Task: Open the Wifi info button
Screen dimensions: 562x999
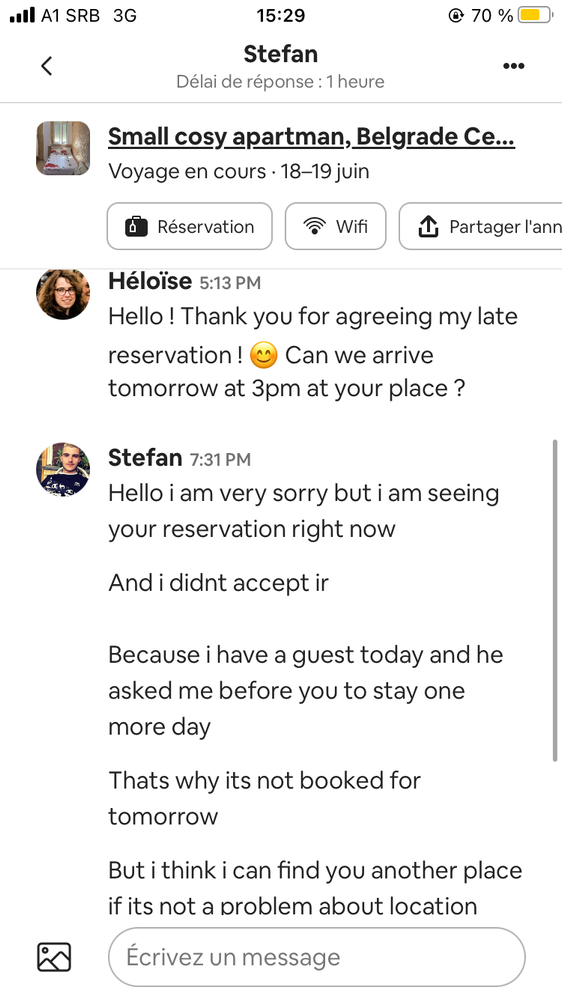Action: 335,226
